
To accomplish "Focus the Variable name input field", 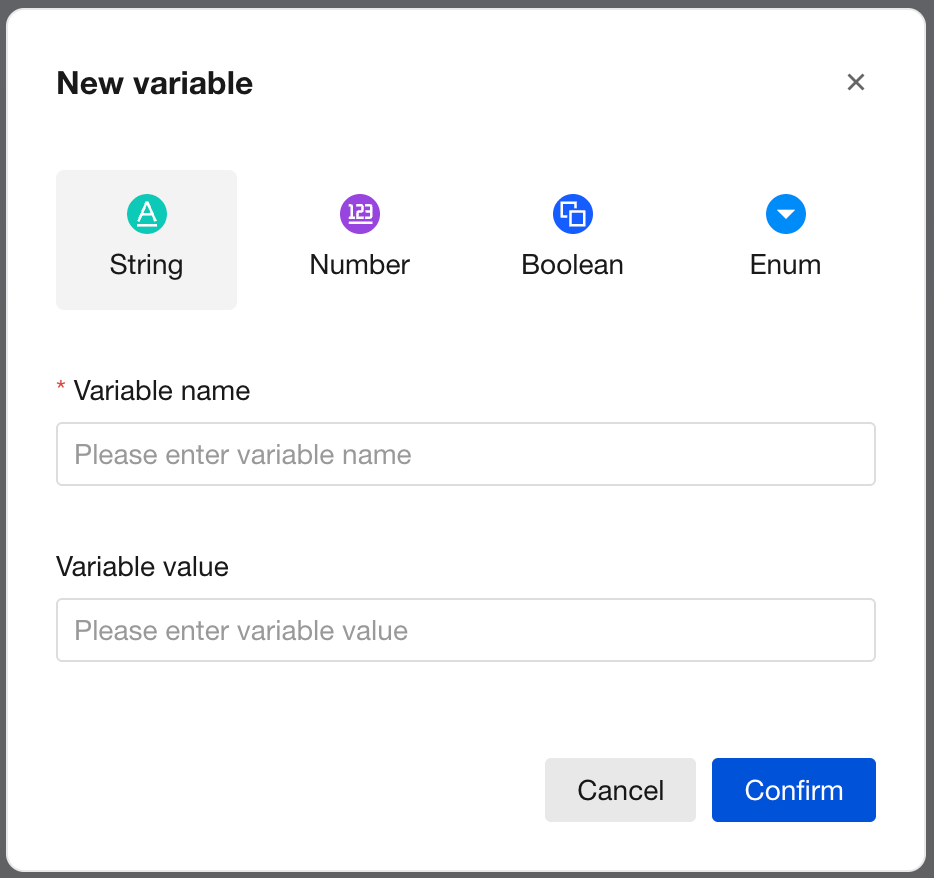I will 465,454.
